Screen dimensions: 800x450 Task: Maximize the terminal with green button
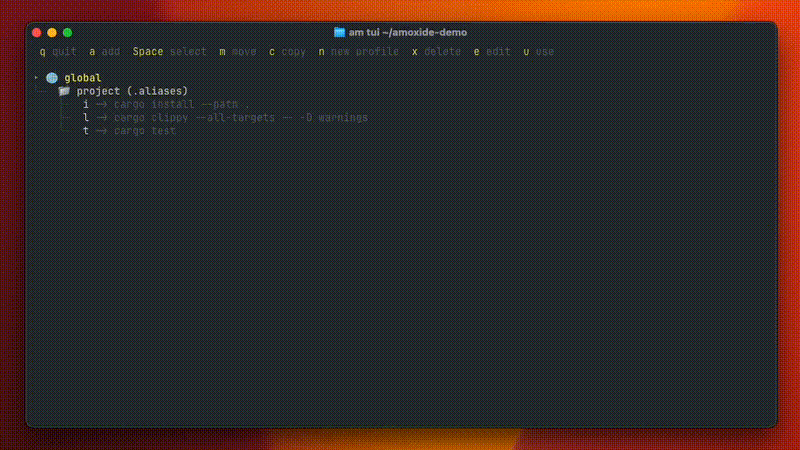67,33
